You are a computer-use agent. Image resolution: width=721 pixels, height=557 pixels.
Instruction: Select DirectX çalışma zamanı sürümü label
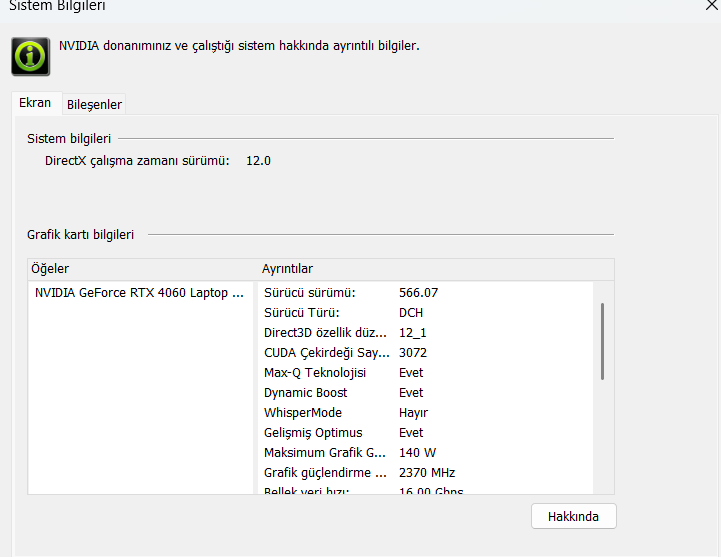[x=137, y=161]
